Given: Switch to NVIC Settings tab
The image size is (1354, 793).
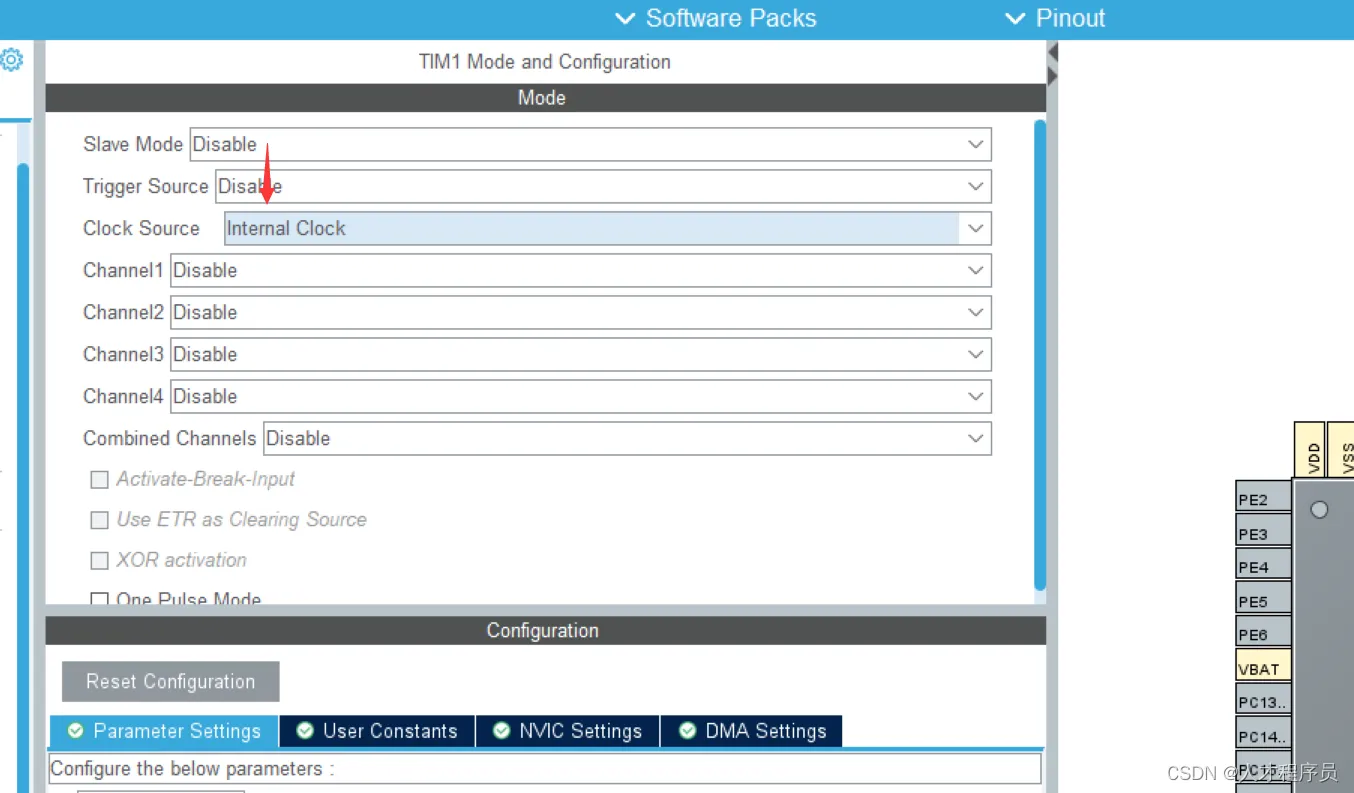Looking at the screenshot, I should click(568, 731).
